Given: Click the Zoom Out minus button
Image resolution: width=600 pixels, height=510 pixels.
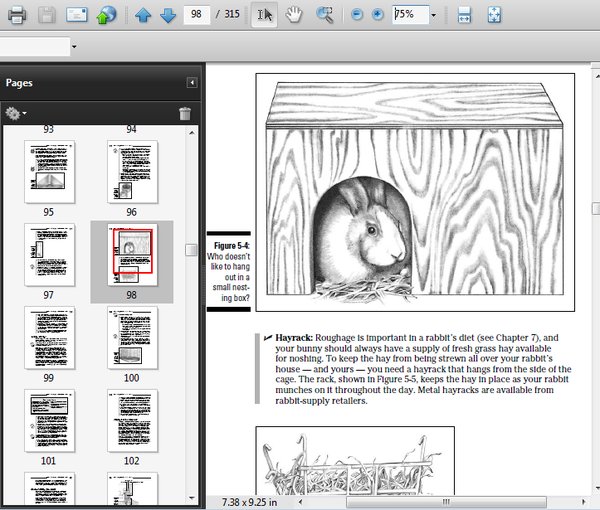Looking at the screenshot, I should pos(358,15).
